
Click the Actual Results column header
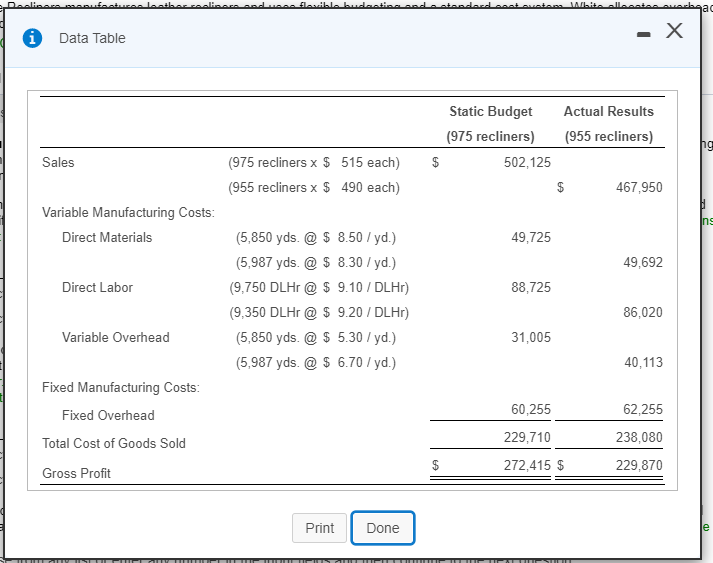click(x=609, y=111)
